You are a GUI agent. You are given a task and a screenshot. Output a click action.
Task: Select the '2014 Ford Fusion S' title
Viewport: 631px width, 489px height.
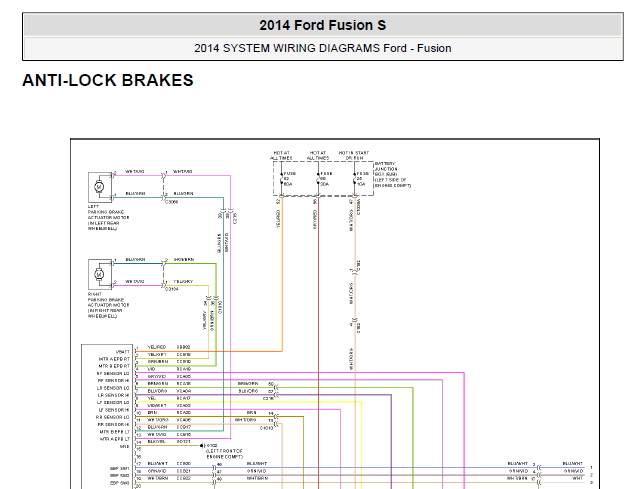[x=322, y=25]
